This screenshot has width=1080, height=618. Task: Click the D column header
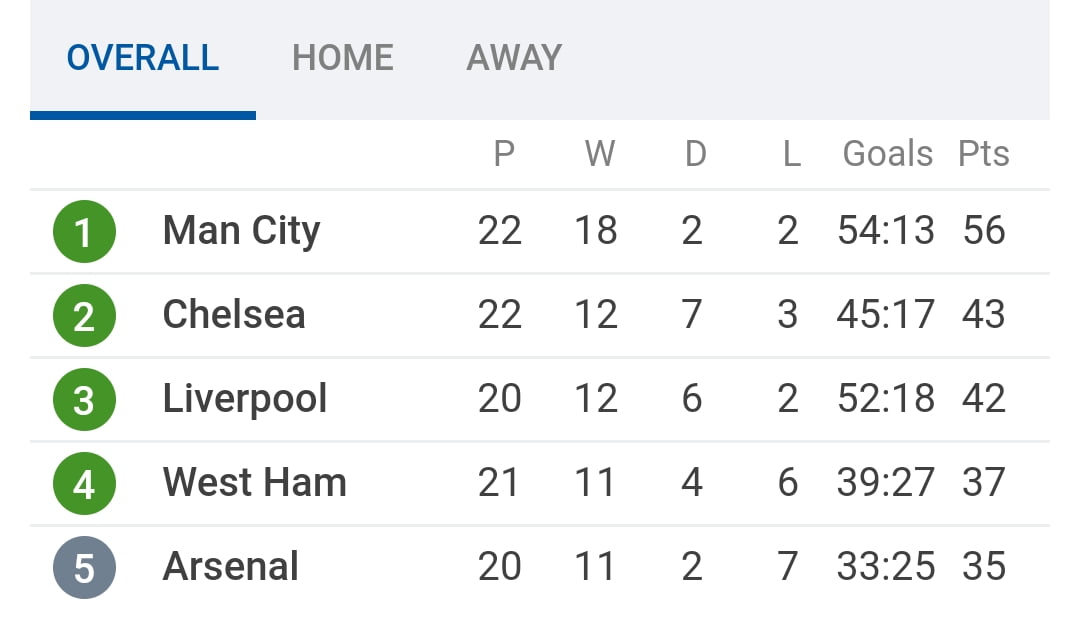pos(695,154)
